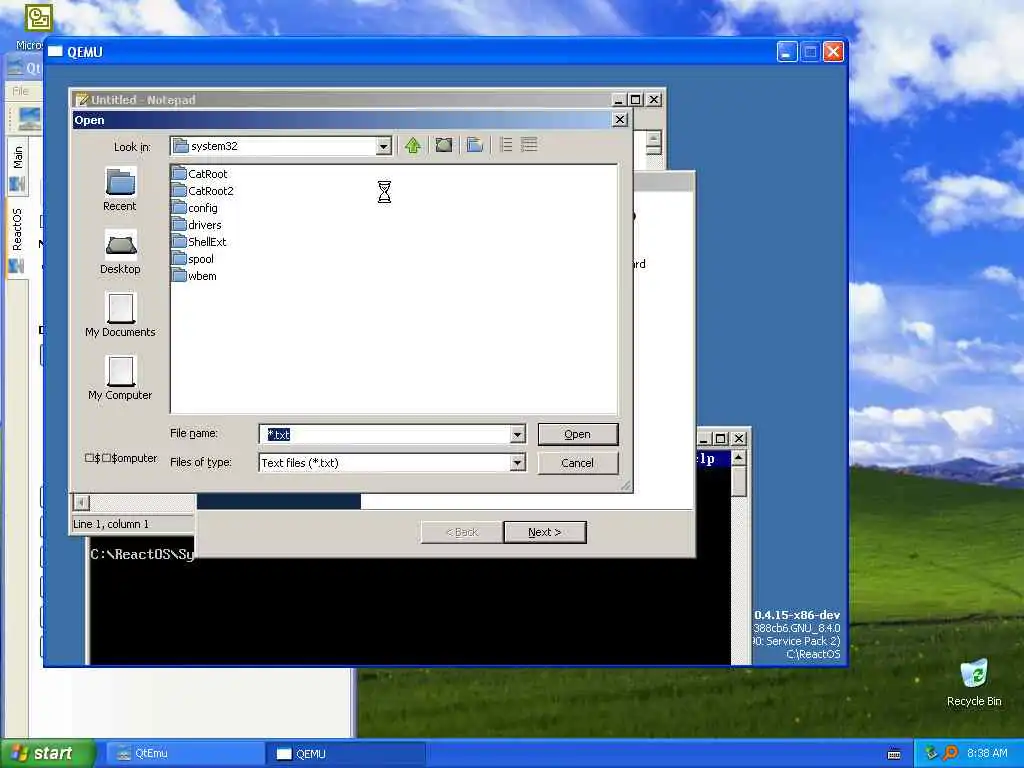Open the Recent places shortcut
Screen dimensions: 1024x768
coord(120,189)
